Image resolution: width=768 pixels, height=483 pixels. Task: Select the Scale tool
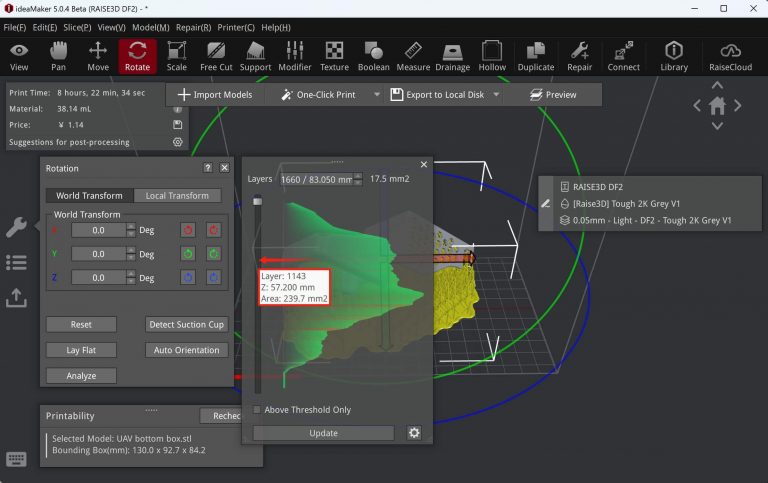coord(176,57)
